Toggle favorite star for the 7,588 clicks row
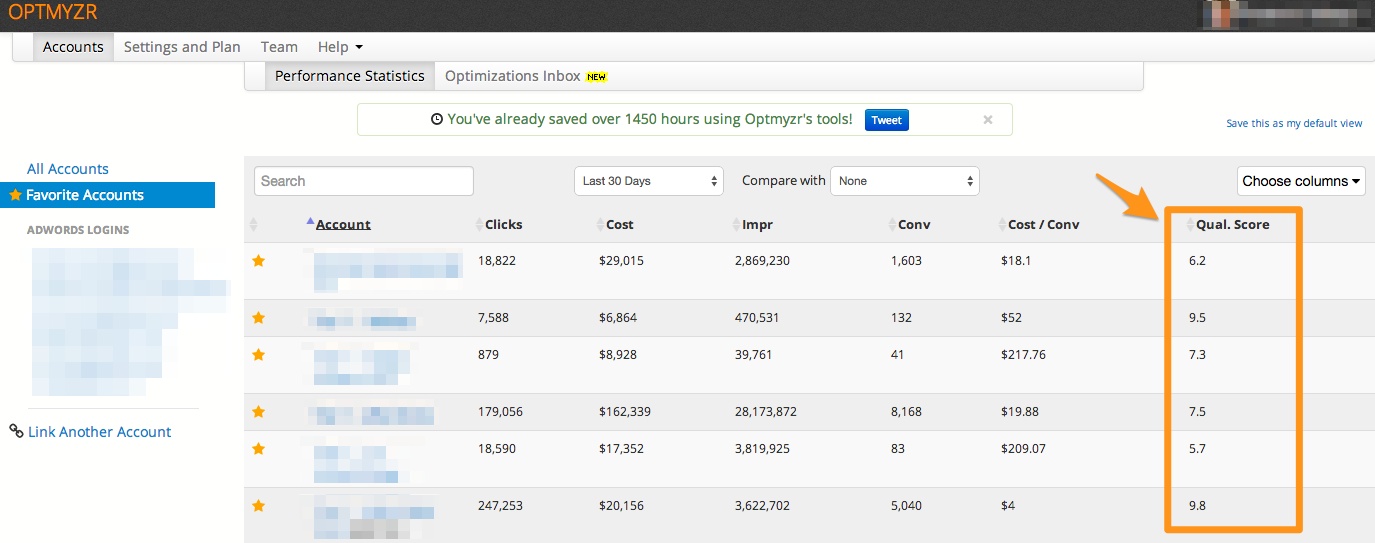Viewport: 1375px width, 543px height. click(x=258, y=318)
